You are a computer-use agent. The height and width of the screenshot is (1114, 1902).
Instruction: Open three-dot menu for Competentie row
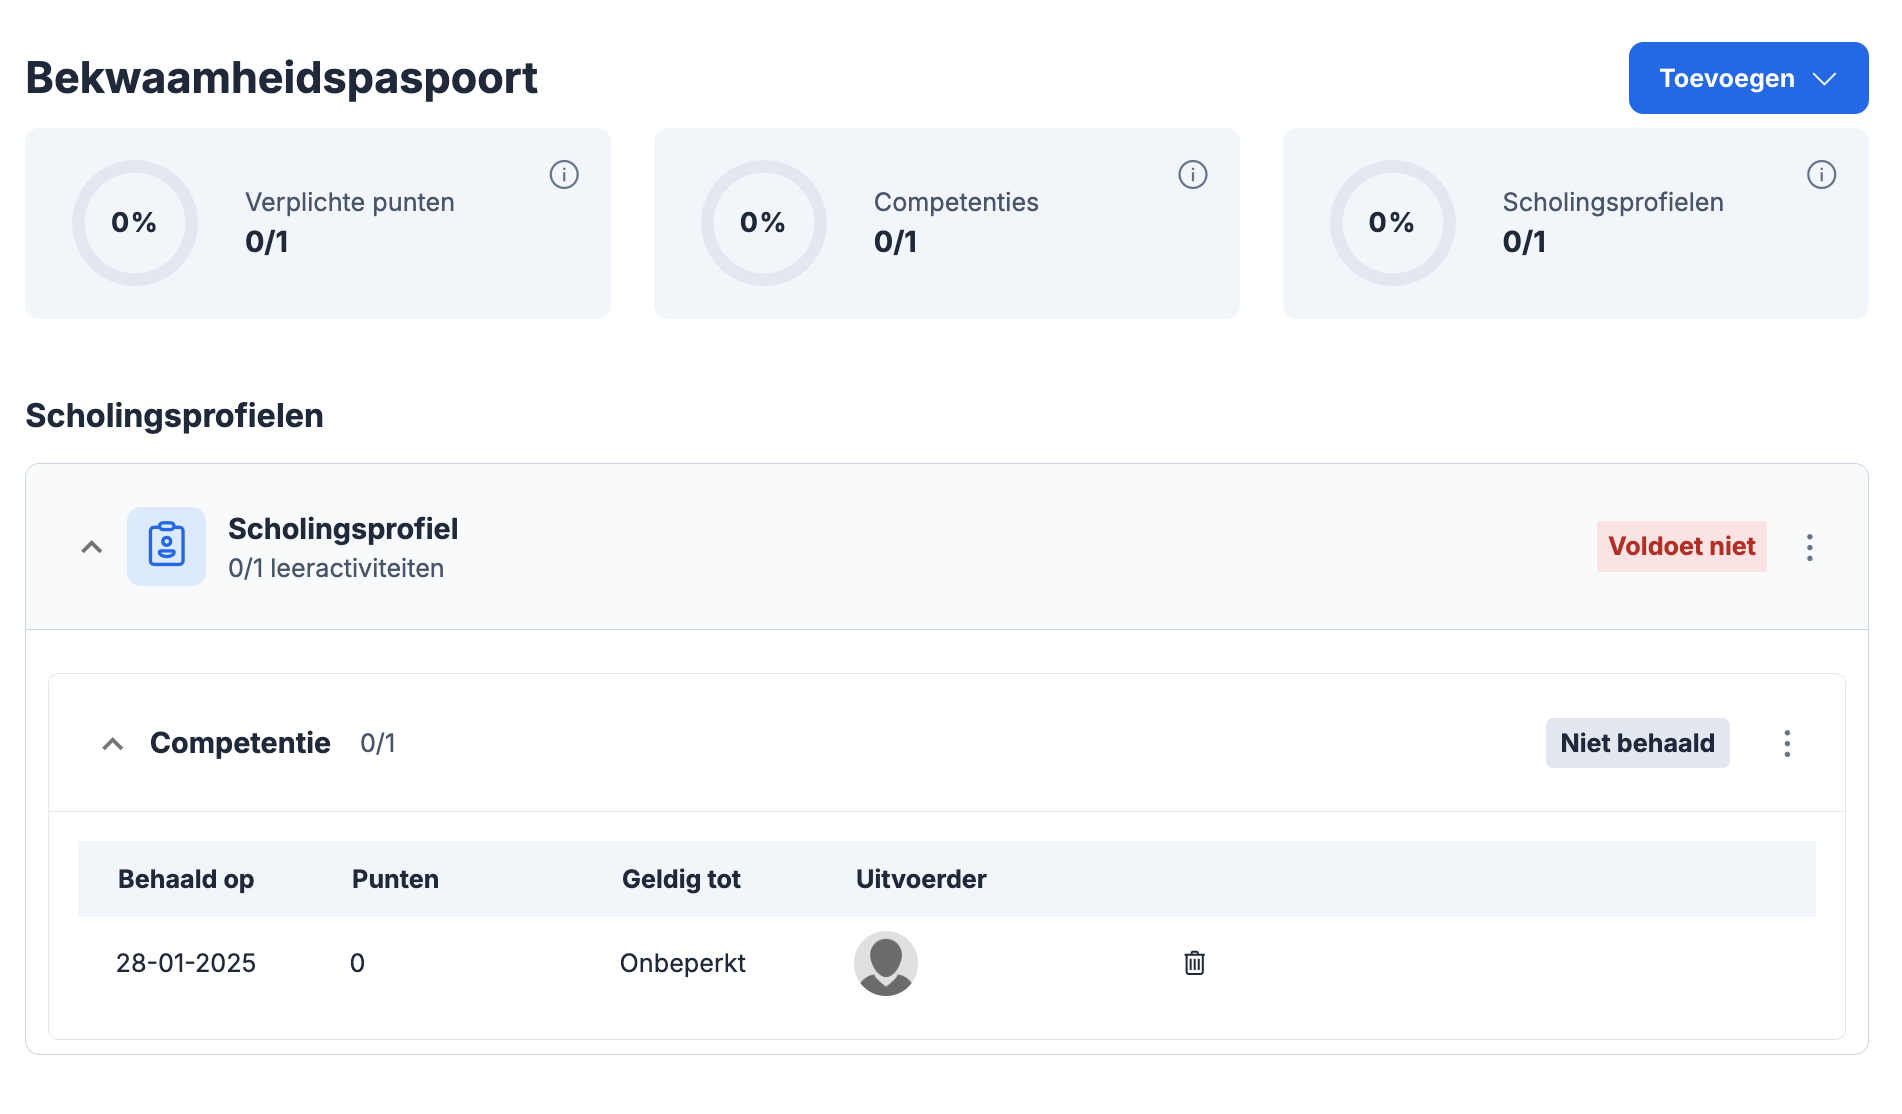point(1787,743)
